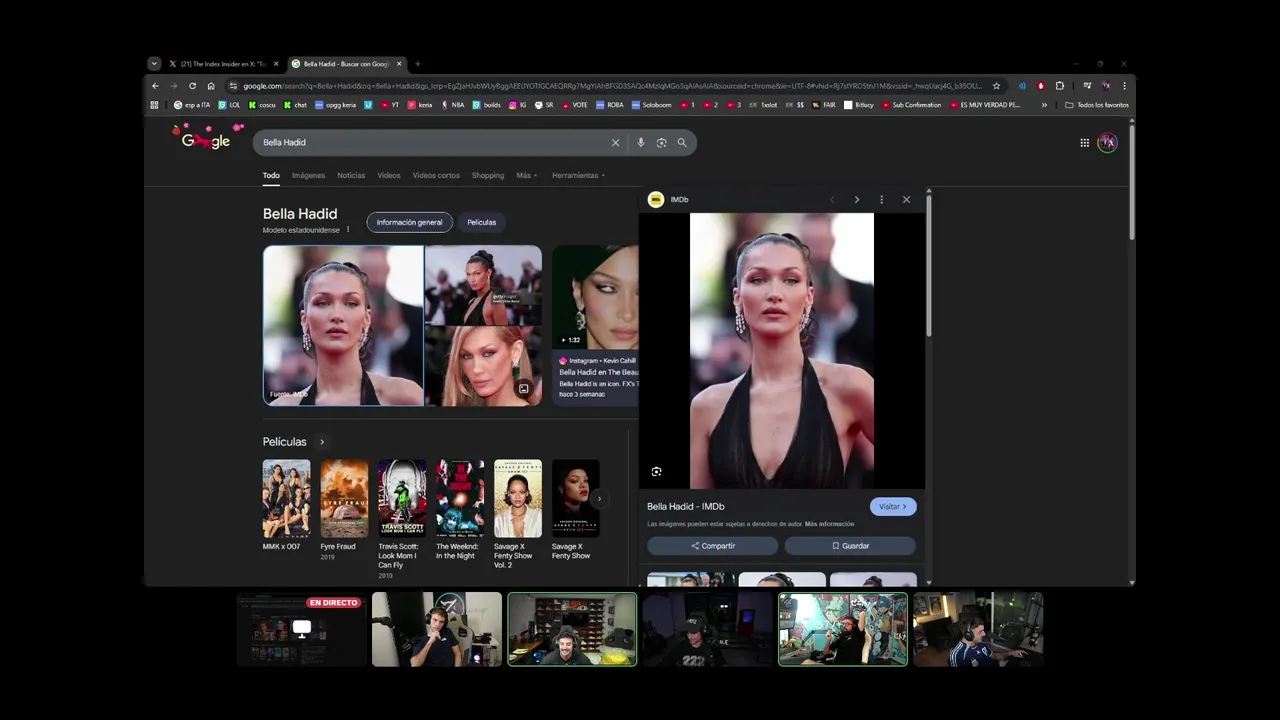
Task: Select the Películas chip
Action: tap(481, 223)
